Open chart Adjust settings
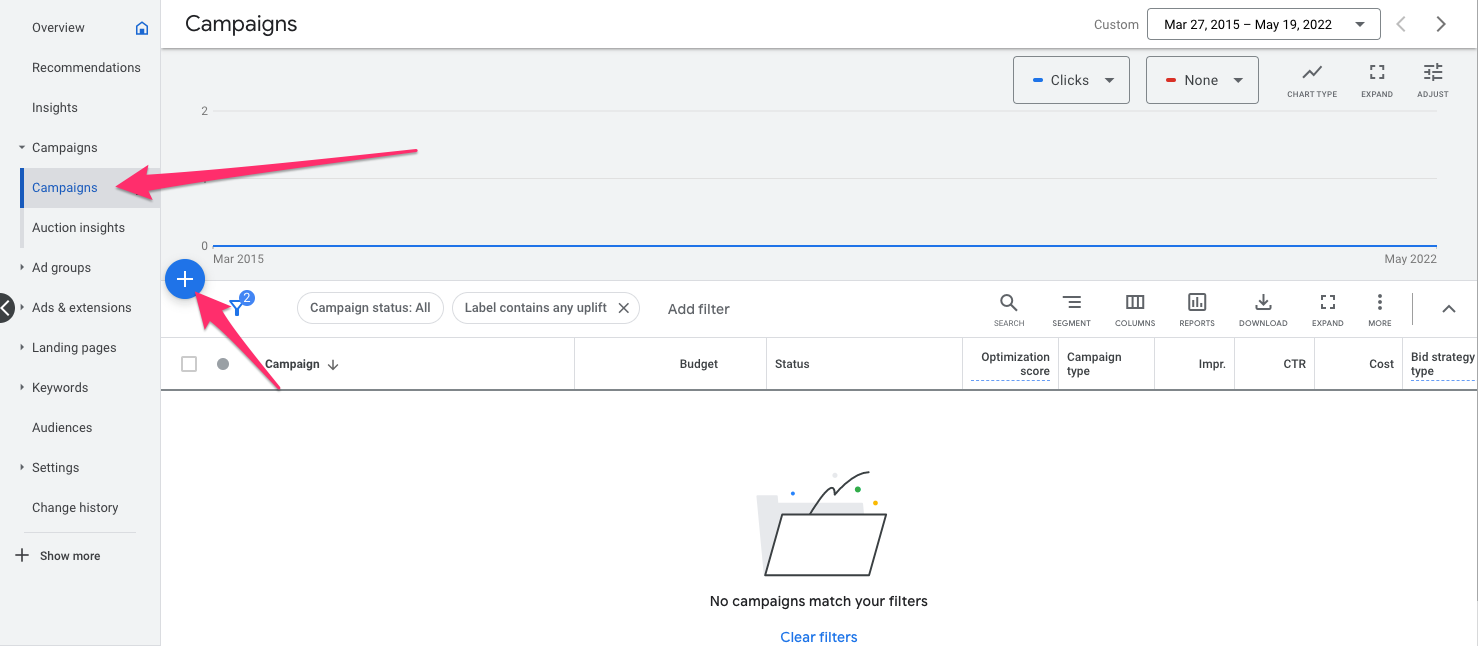The height and width of the screenshot is (646, 1478). coord(1433,80)
